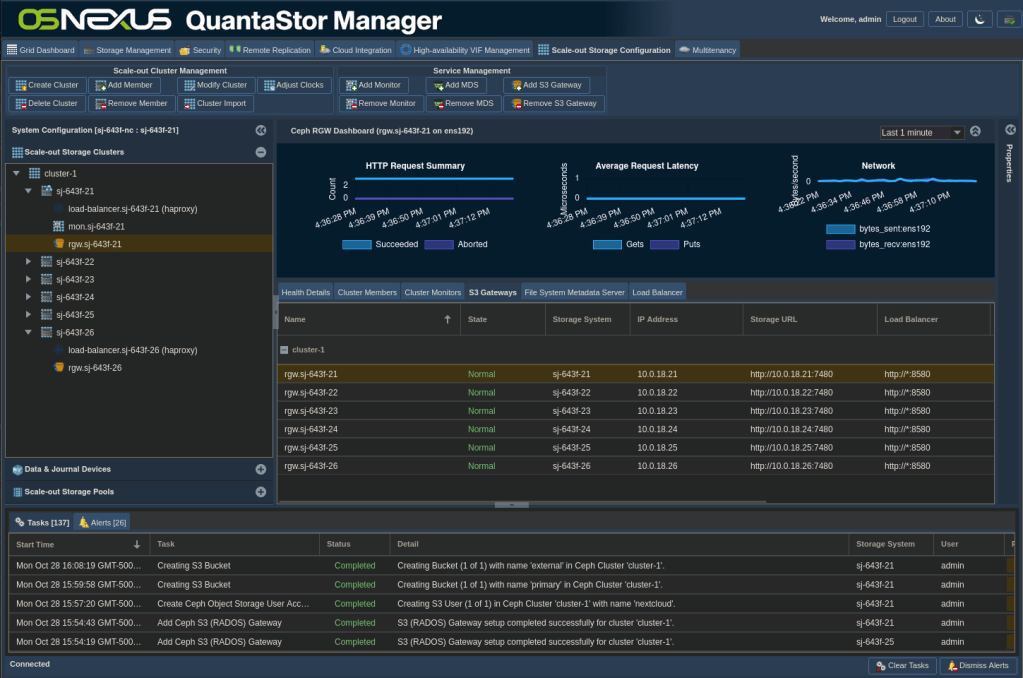
Task: Sort by the Name column header
Action: (295, 319)
